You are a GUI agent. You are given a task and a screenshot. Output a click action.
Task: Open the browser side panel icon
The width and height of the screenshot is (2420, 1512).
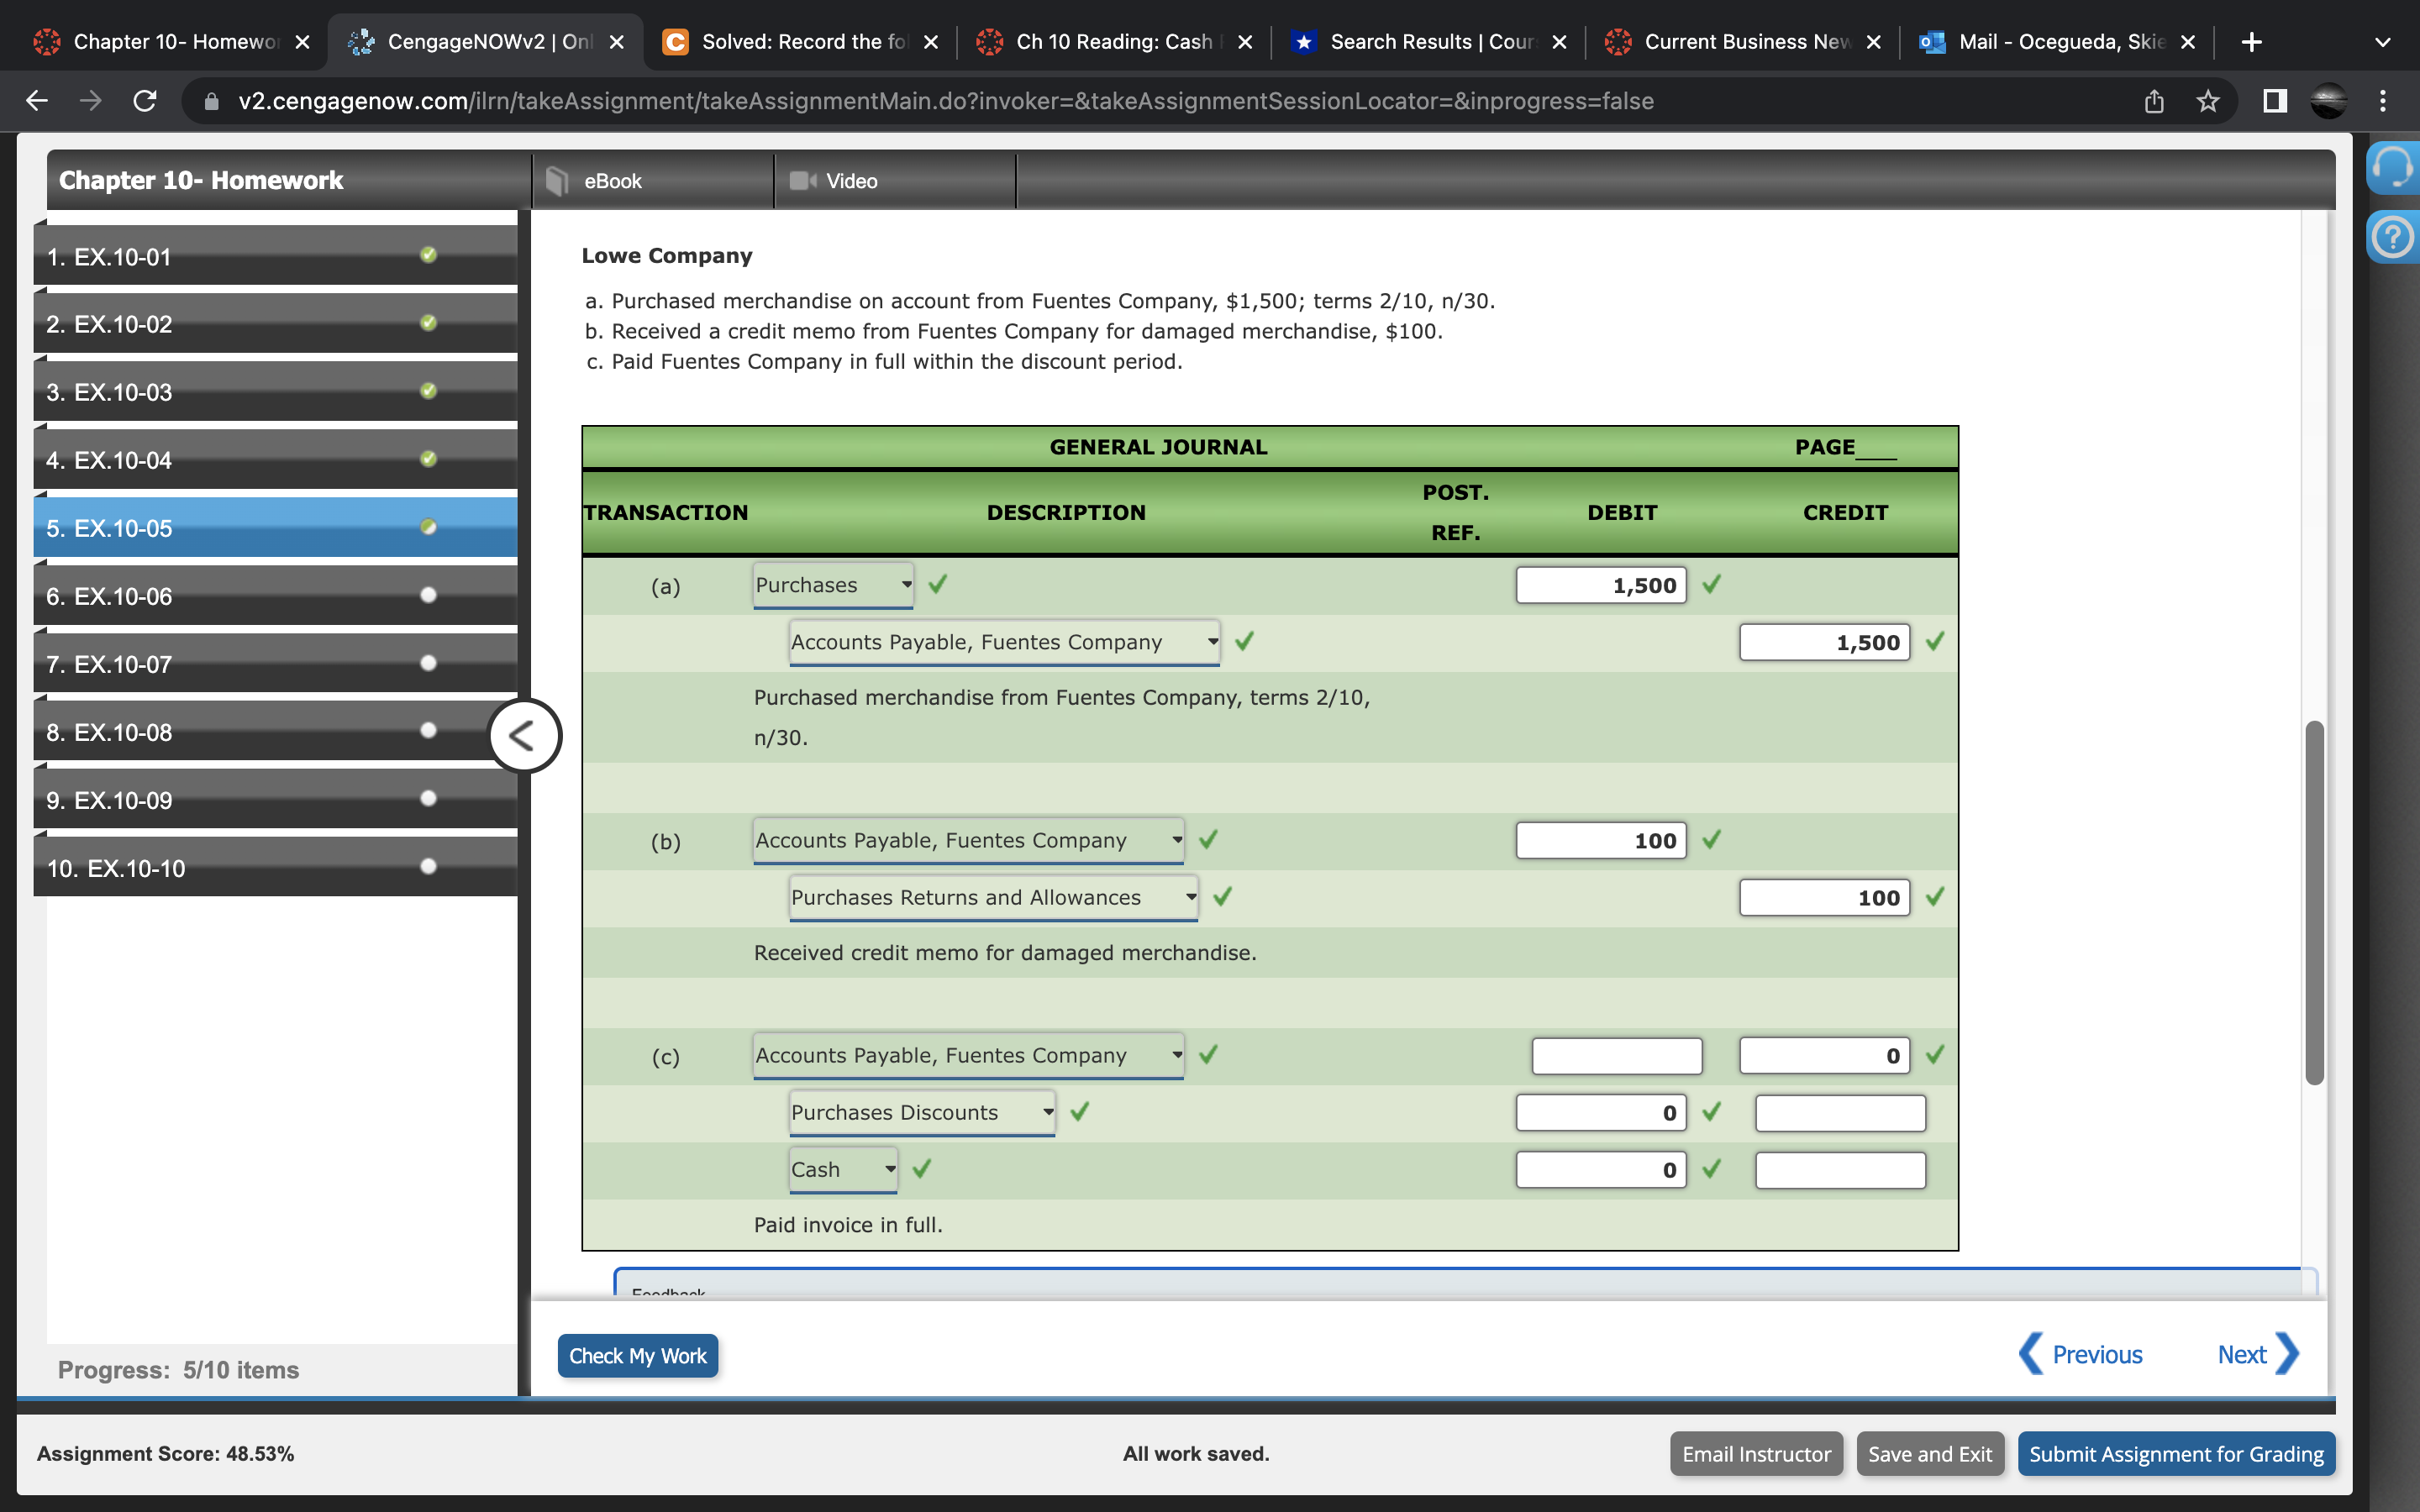click(x=2275, y=101)
